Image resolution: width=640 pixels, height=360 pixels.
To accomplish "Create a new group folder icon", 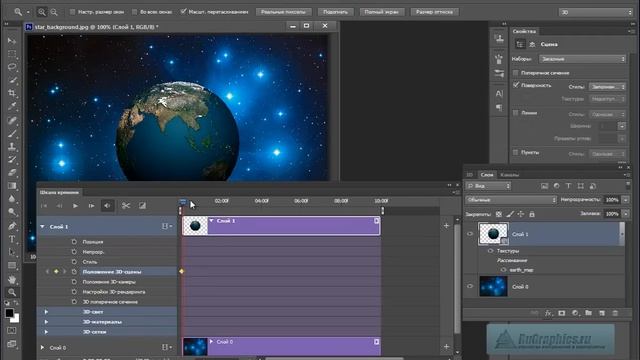I will 588,313.
